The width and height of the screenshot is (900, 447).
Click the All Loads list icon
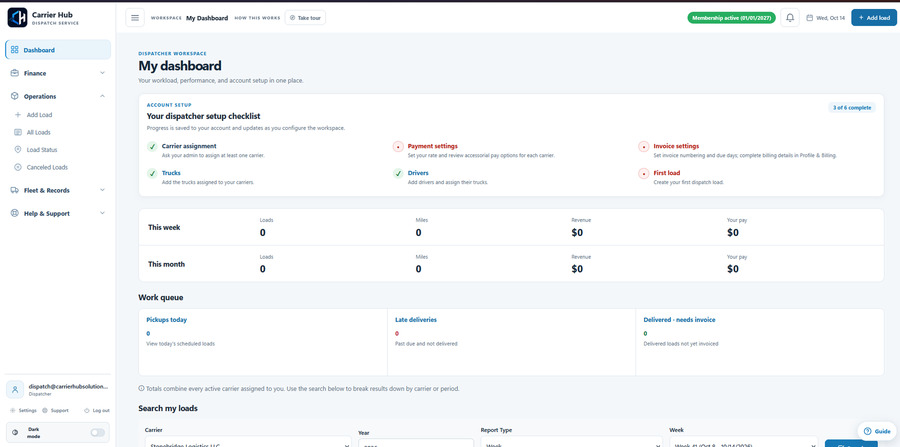pos(17,132)
